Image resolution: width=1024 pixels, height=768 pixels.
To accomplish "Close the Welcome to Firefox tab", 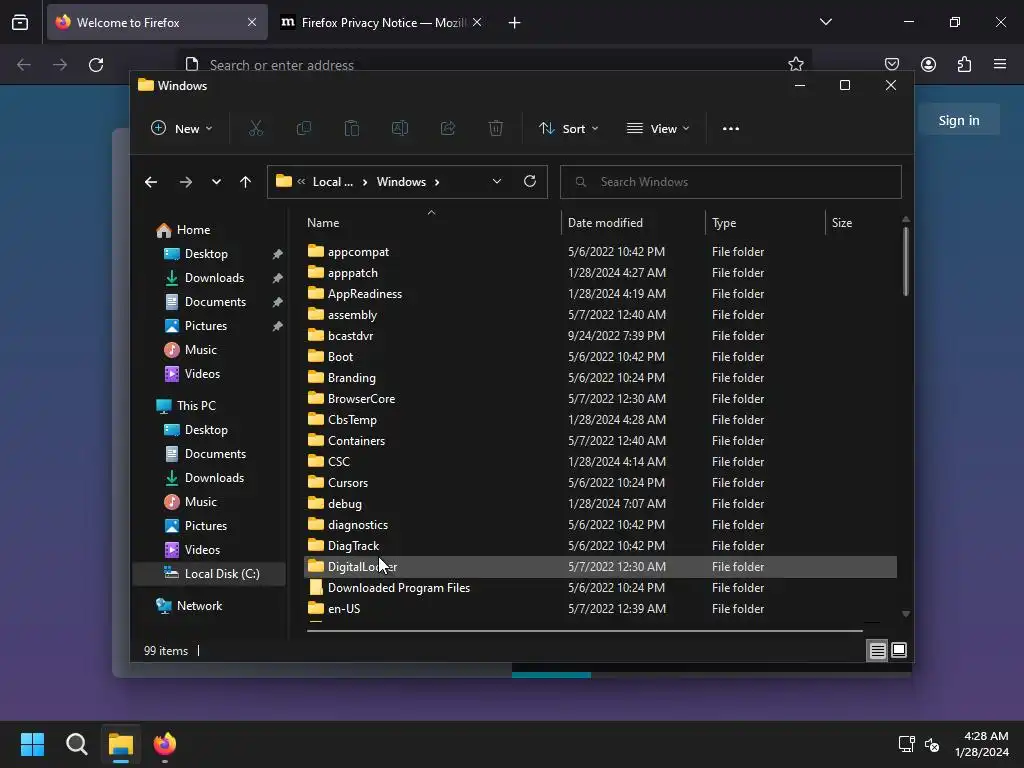I will pos(252,22).
